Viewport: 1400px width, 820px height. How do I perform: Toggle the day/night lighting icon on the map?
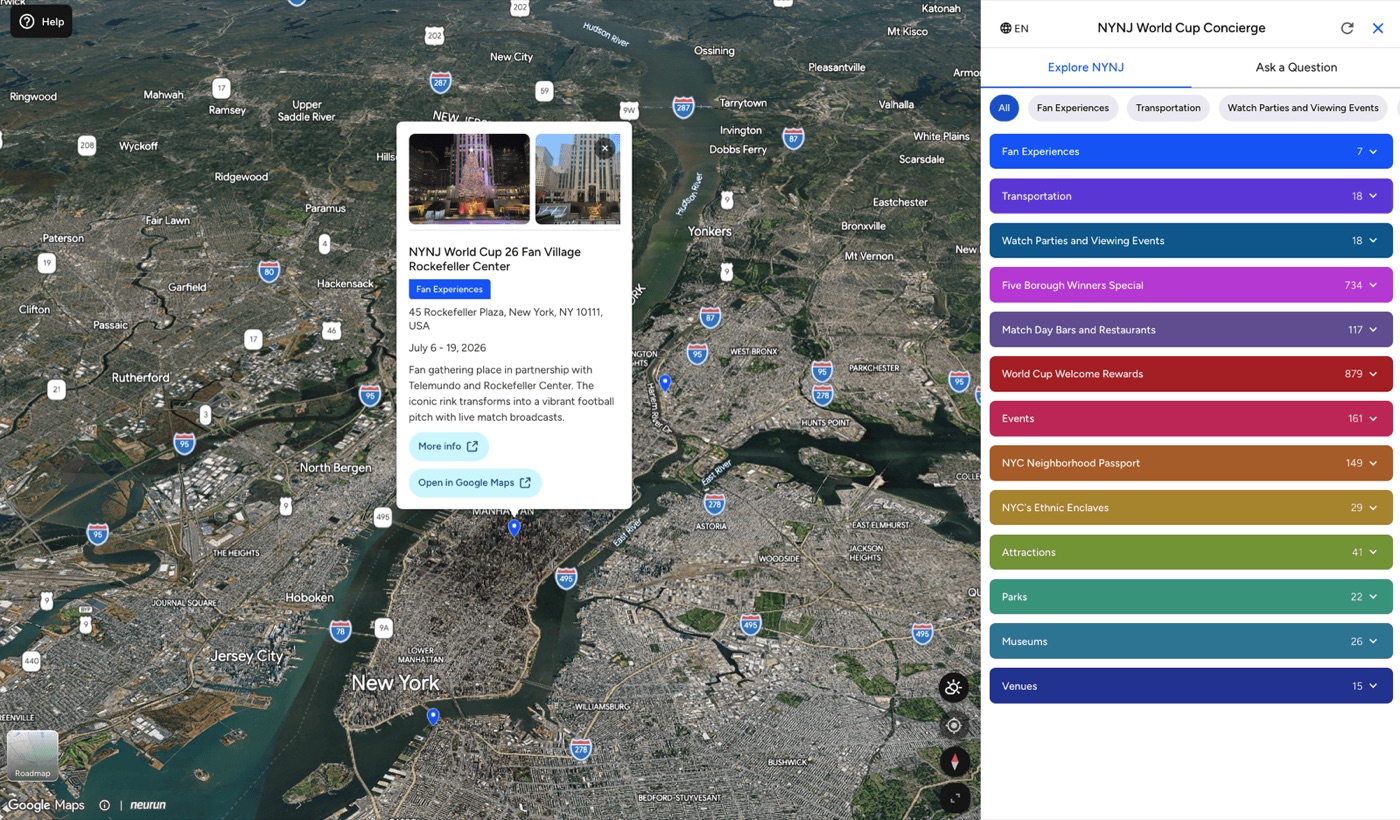click(954, 687)
